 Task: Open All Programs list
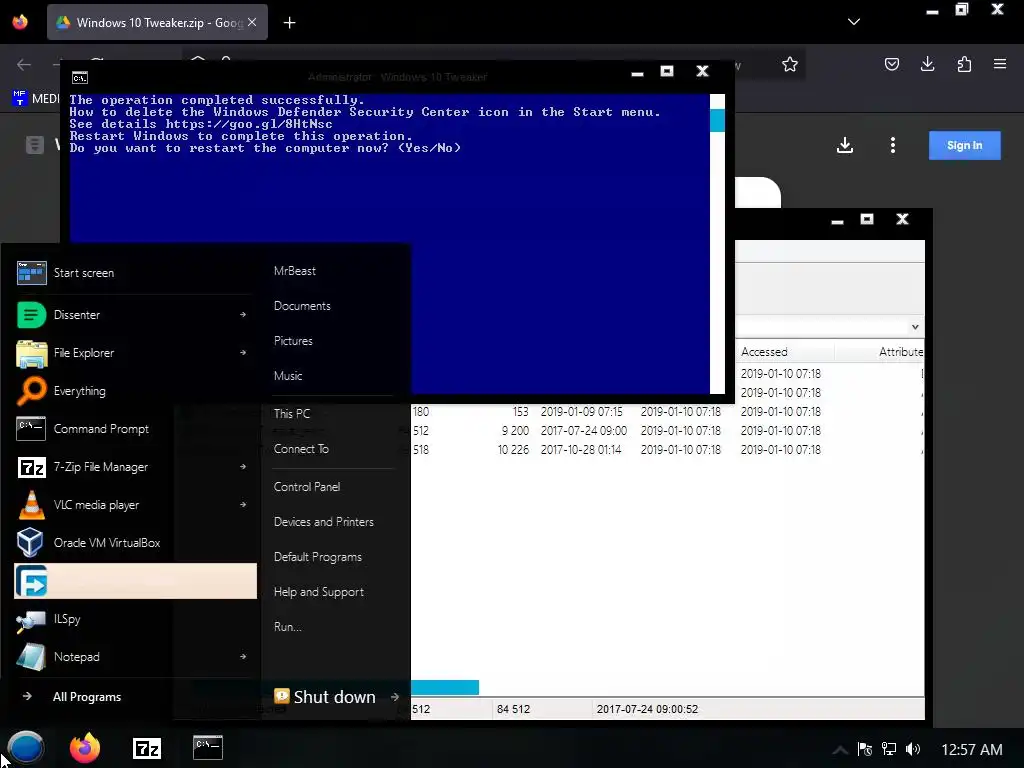(87, 697)
